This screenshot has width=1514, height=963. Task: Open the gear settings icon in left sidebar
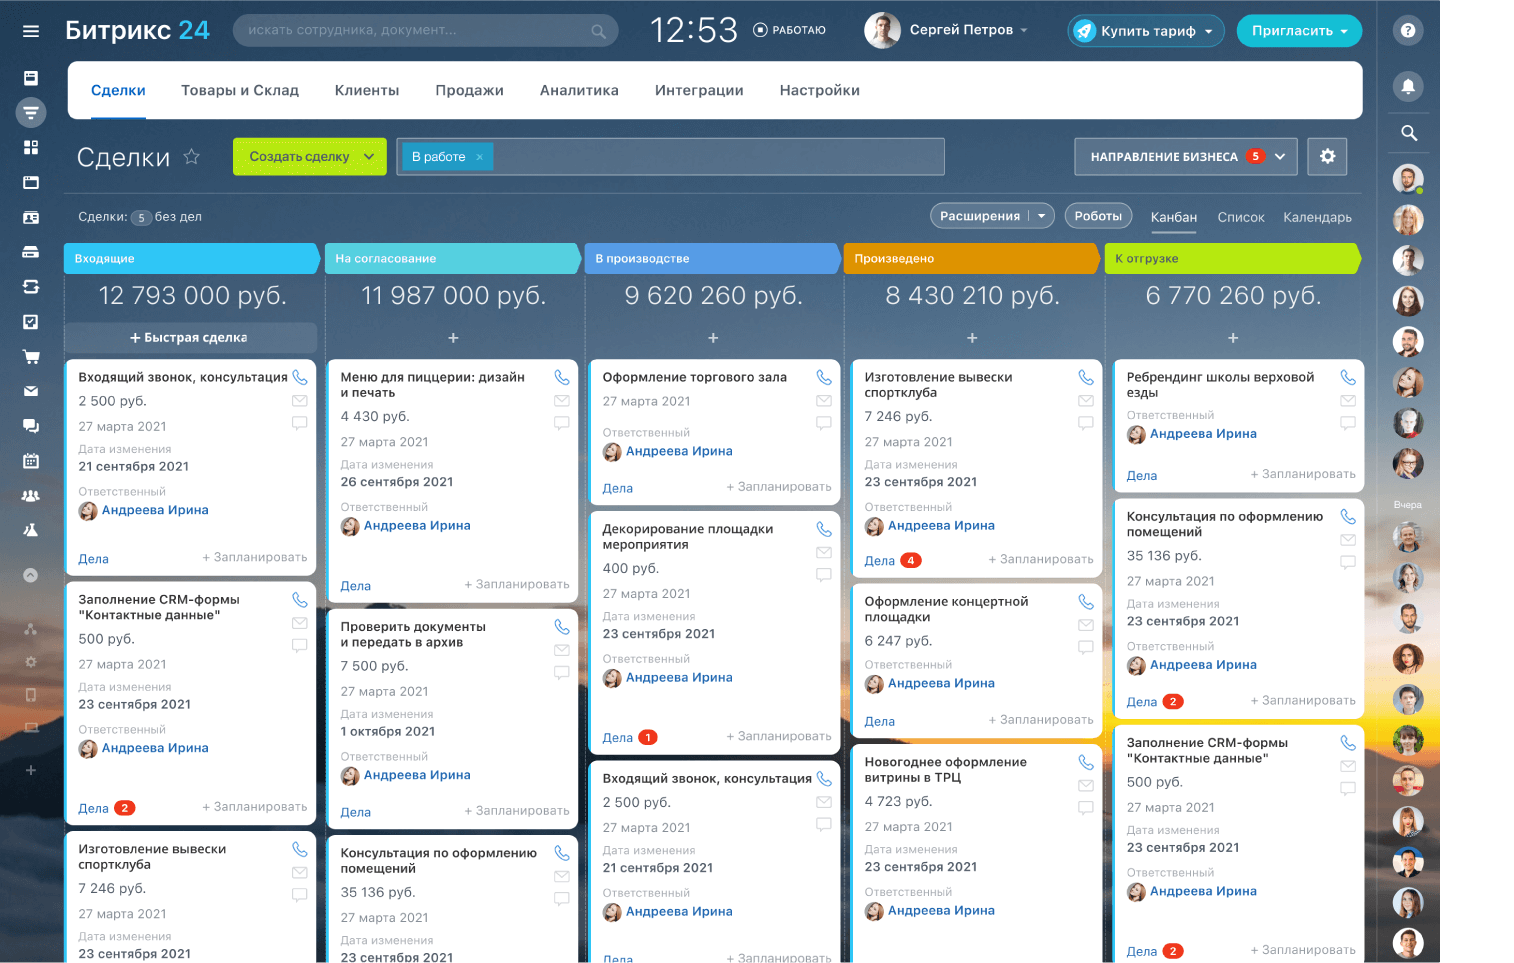[x=31, y=662]
